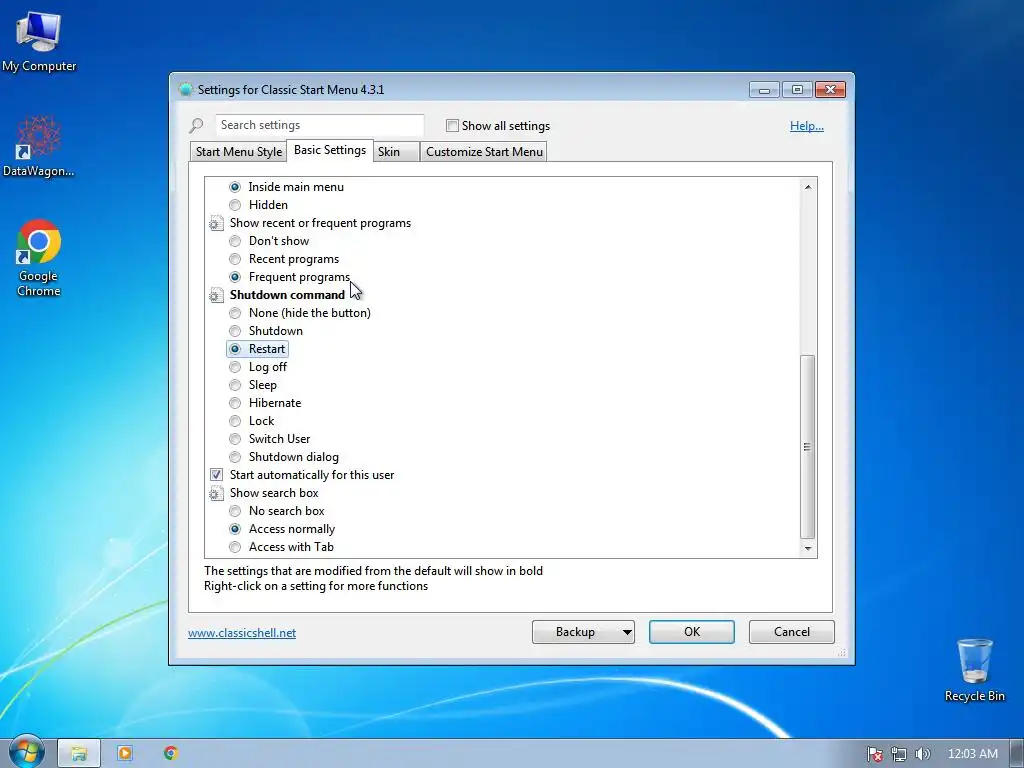Click OK to apply settings

click(x=692, y=632)
